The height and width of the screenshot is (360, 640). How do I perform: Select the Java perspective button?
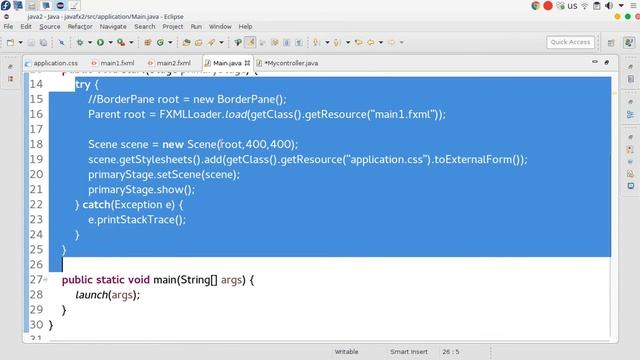tap(629, 42)
